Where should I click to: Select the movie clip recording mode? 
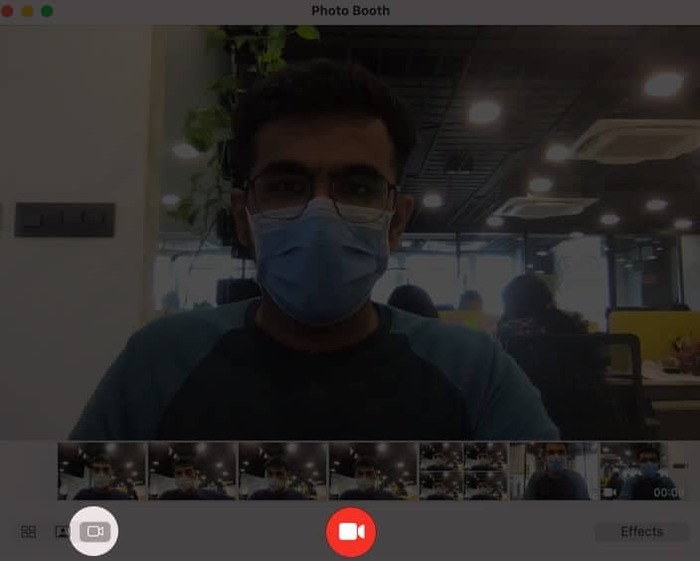[x=94, y=532]
